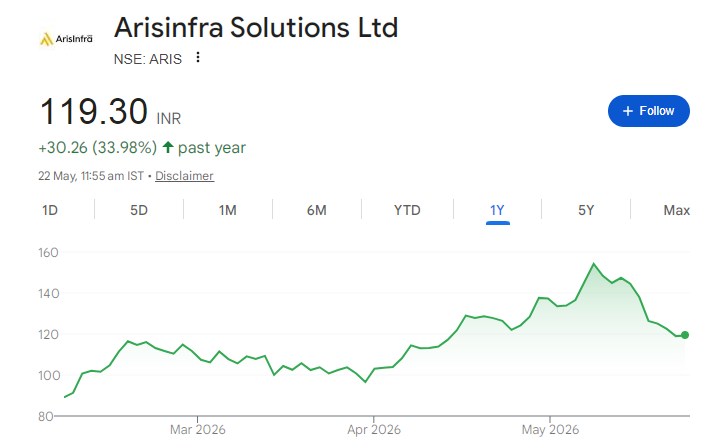Switch chart to 1D range
This screenshot has width=707, height=448.
pos(50,210)
